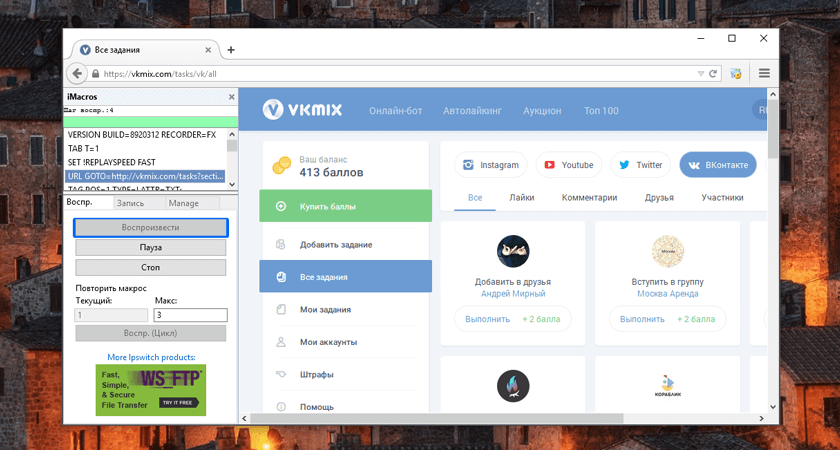
Task: Click the iMacros Стоп button
Action: point(151,267)
